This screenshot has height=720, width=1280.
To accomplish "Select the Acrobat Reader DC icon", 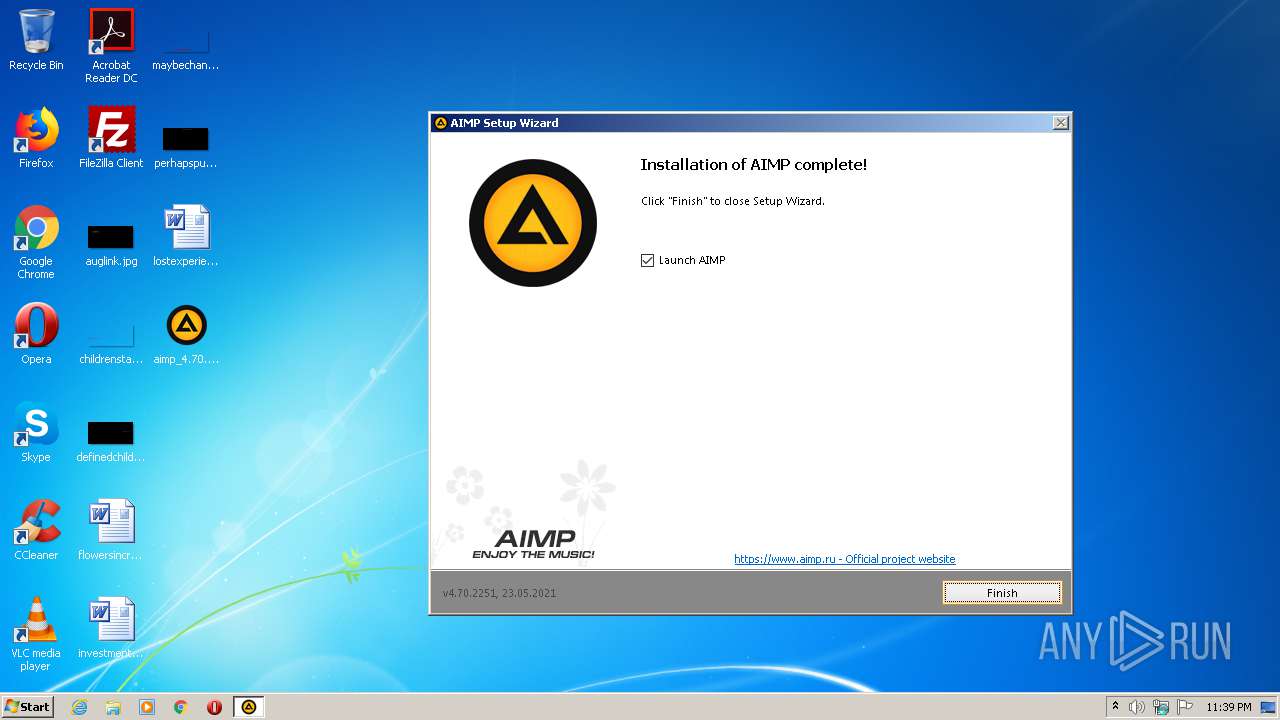I will pos(111,46).
